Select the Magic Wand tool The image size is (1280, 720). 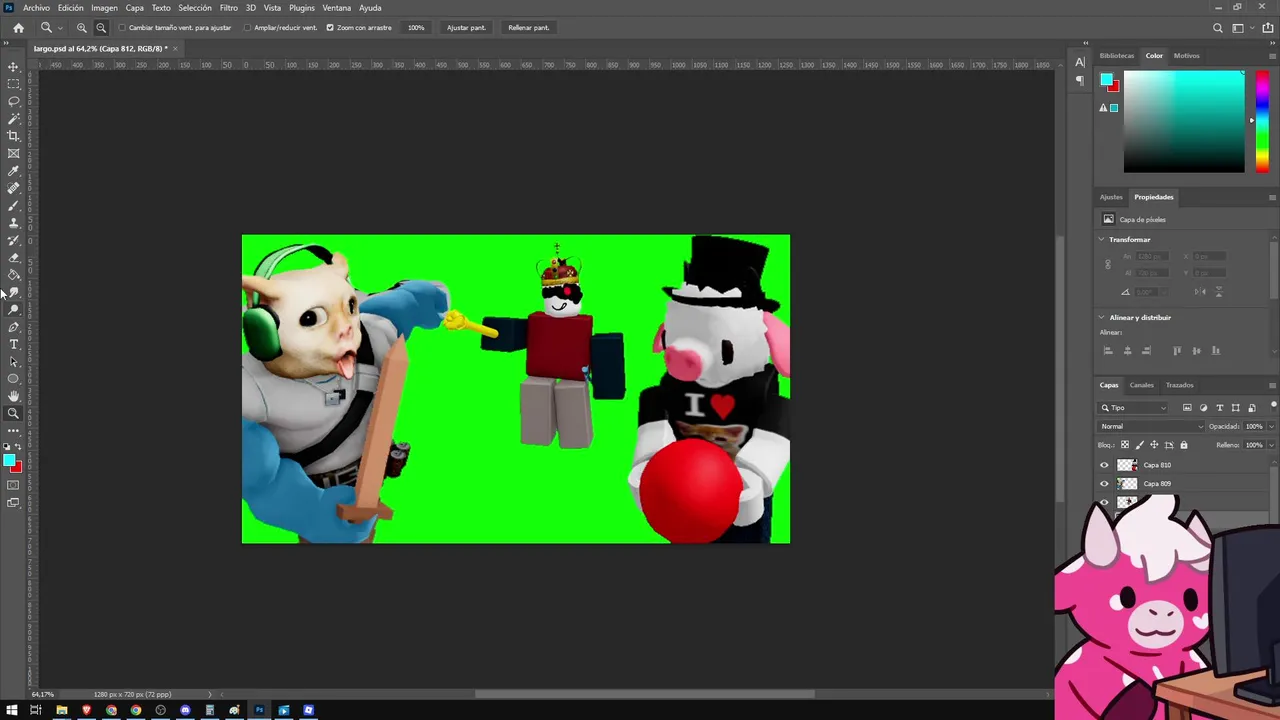(14, 119)
